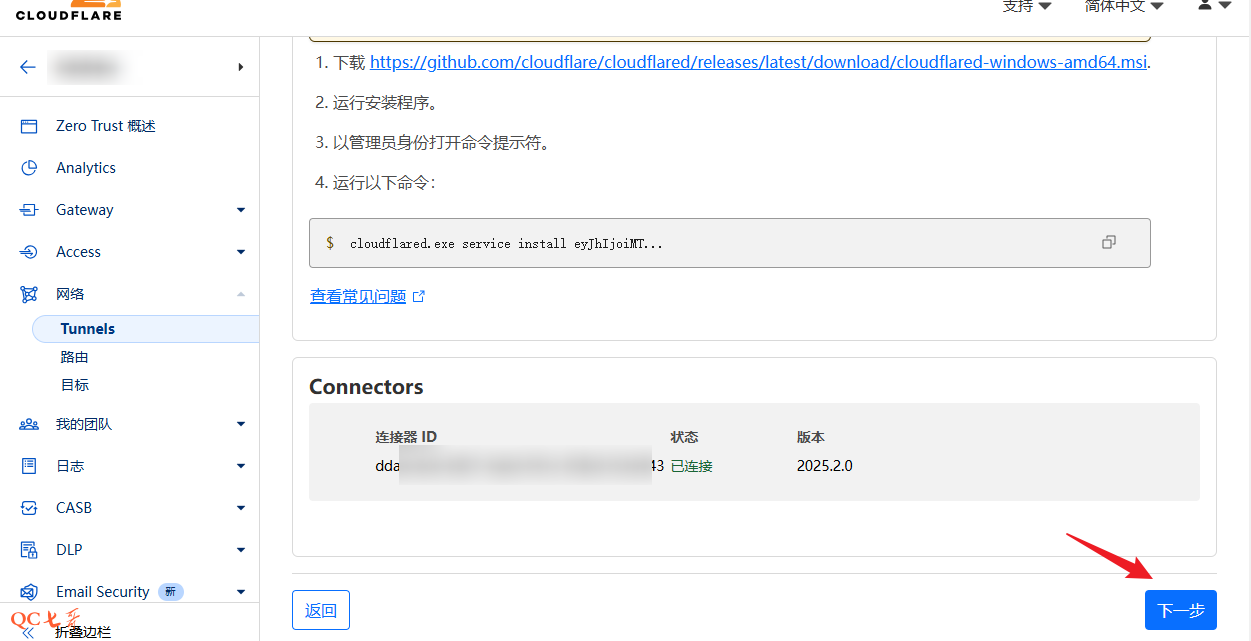Click the 下一步 next button
This screenshot has height=641, width=1251.
click(1180, 610)
